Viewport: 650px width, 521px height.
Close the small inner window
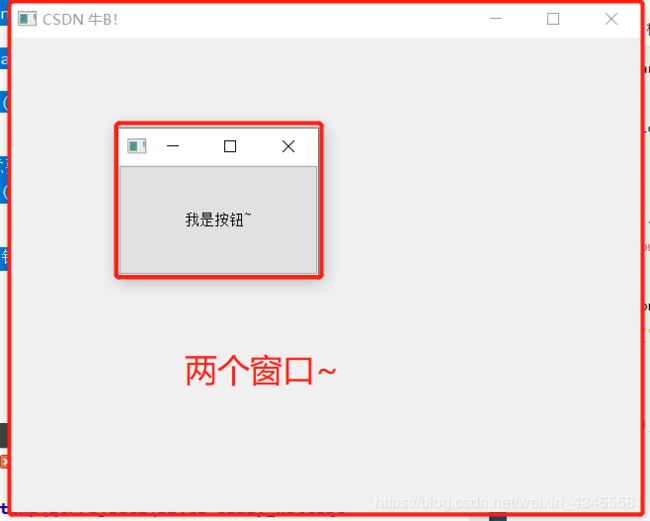(288, 147)
